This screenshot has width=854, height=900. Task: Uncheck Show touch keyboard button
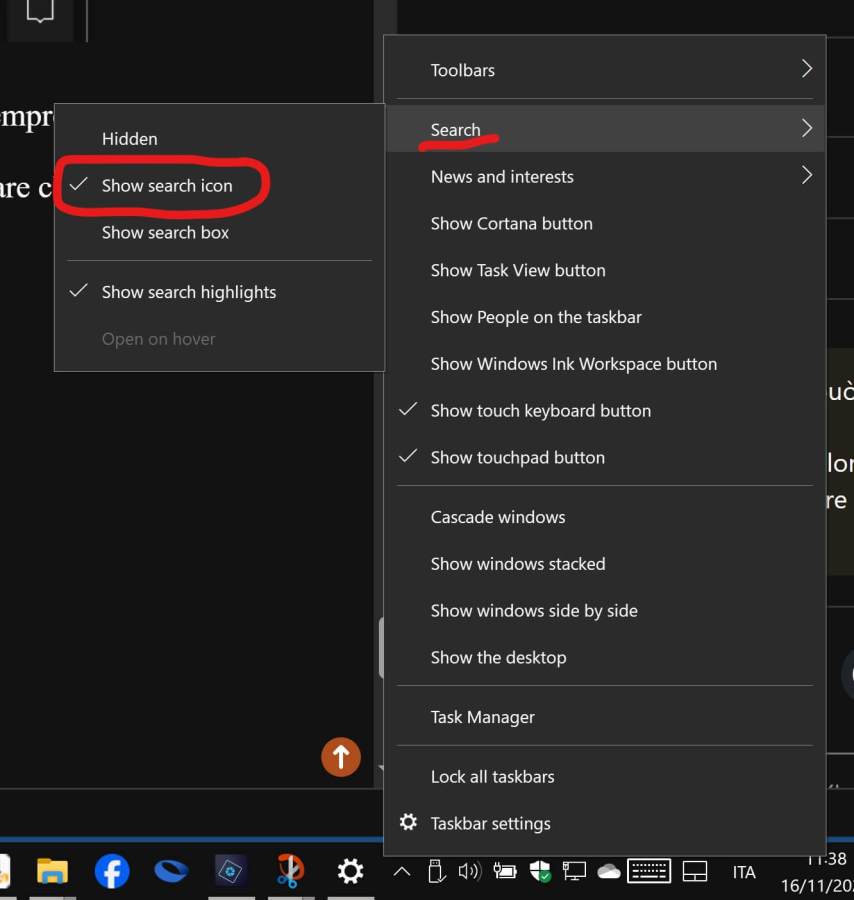coord(540,411)
